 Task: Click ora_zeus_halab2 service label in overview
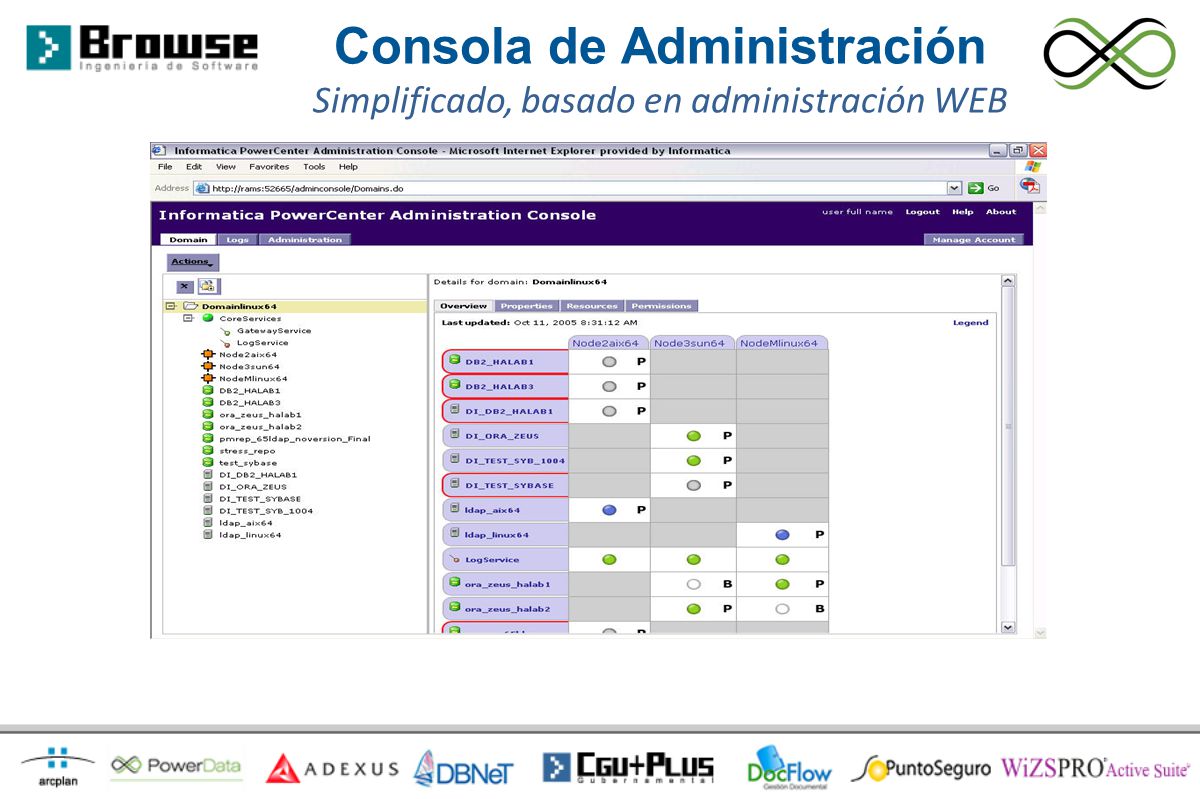(505, 609)
